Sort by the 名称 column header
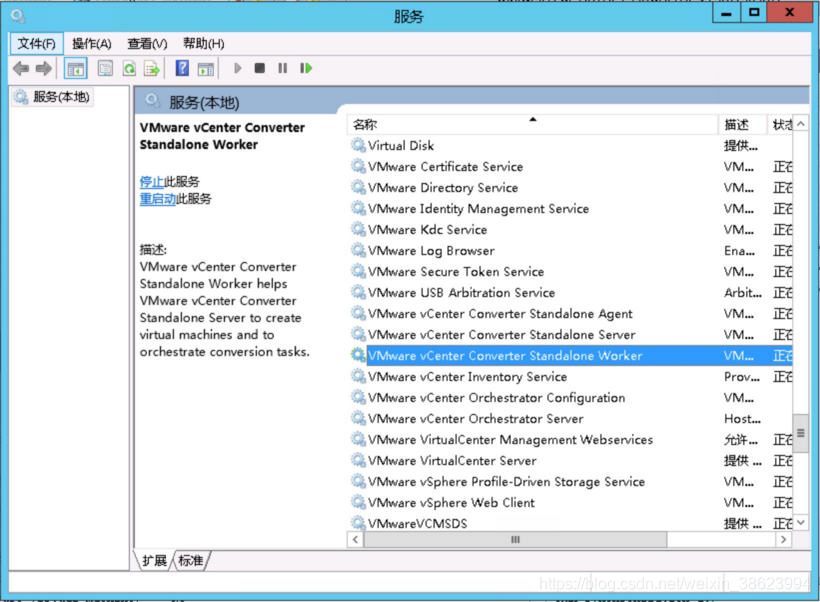The image size is (820, 602). (x=532, y=124)
